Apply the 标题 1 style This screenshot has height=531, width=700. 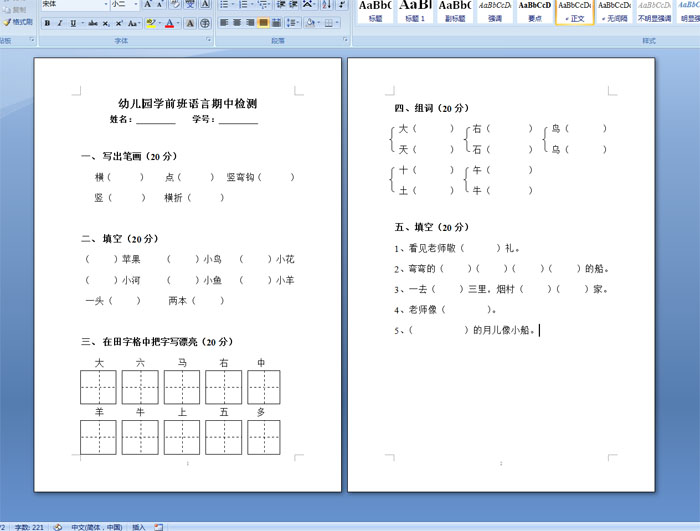[415, 11]
